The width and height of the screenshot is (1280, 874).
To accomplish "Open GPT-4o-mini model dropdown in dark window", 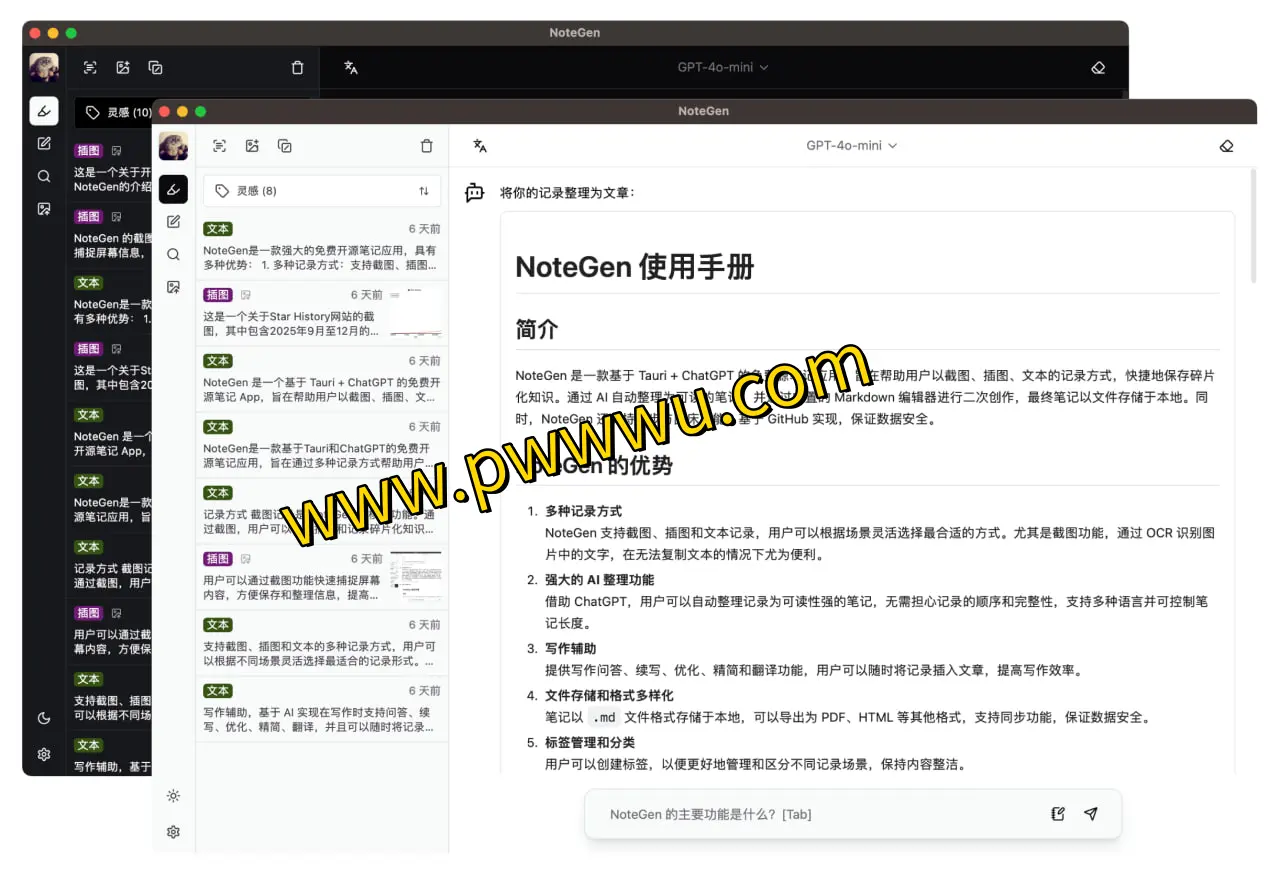I will click(723, 68).
